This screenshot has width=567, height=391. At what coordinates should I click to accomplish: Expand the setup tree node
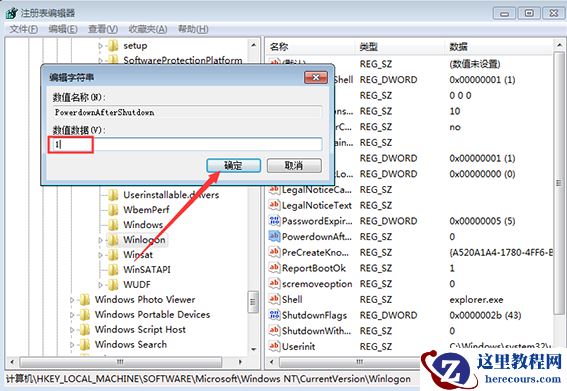tap(101, 46)
